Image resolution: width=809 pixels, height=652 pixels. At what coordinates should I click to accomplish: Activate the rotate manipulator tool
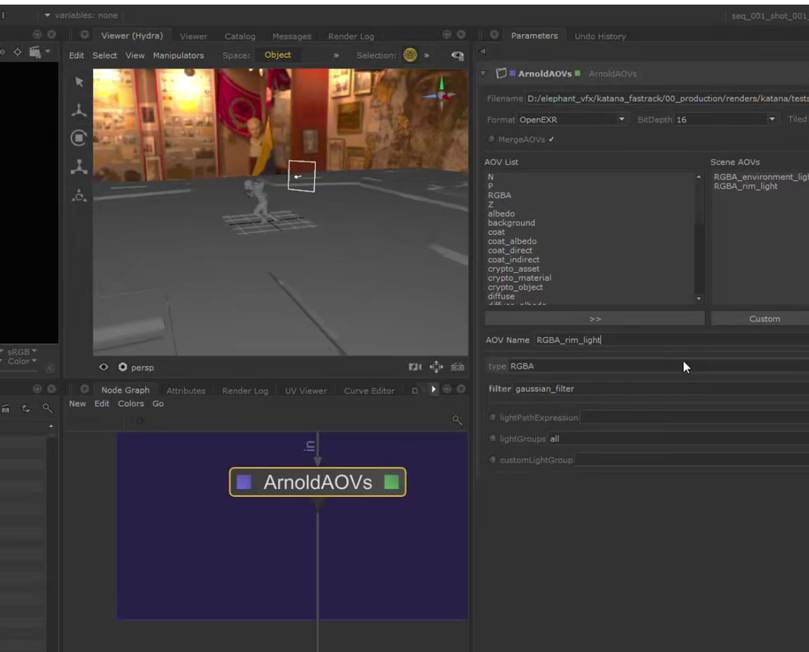pyautogui.click(x=78, y=139)
